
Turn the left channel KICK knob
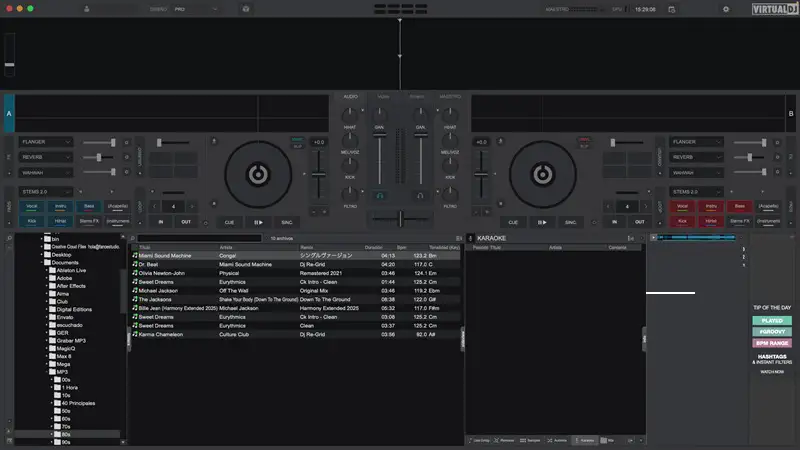point(349,165)
